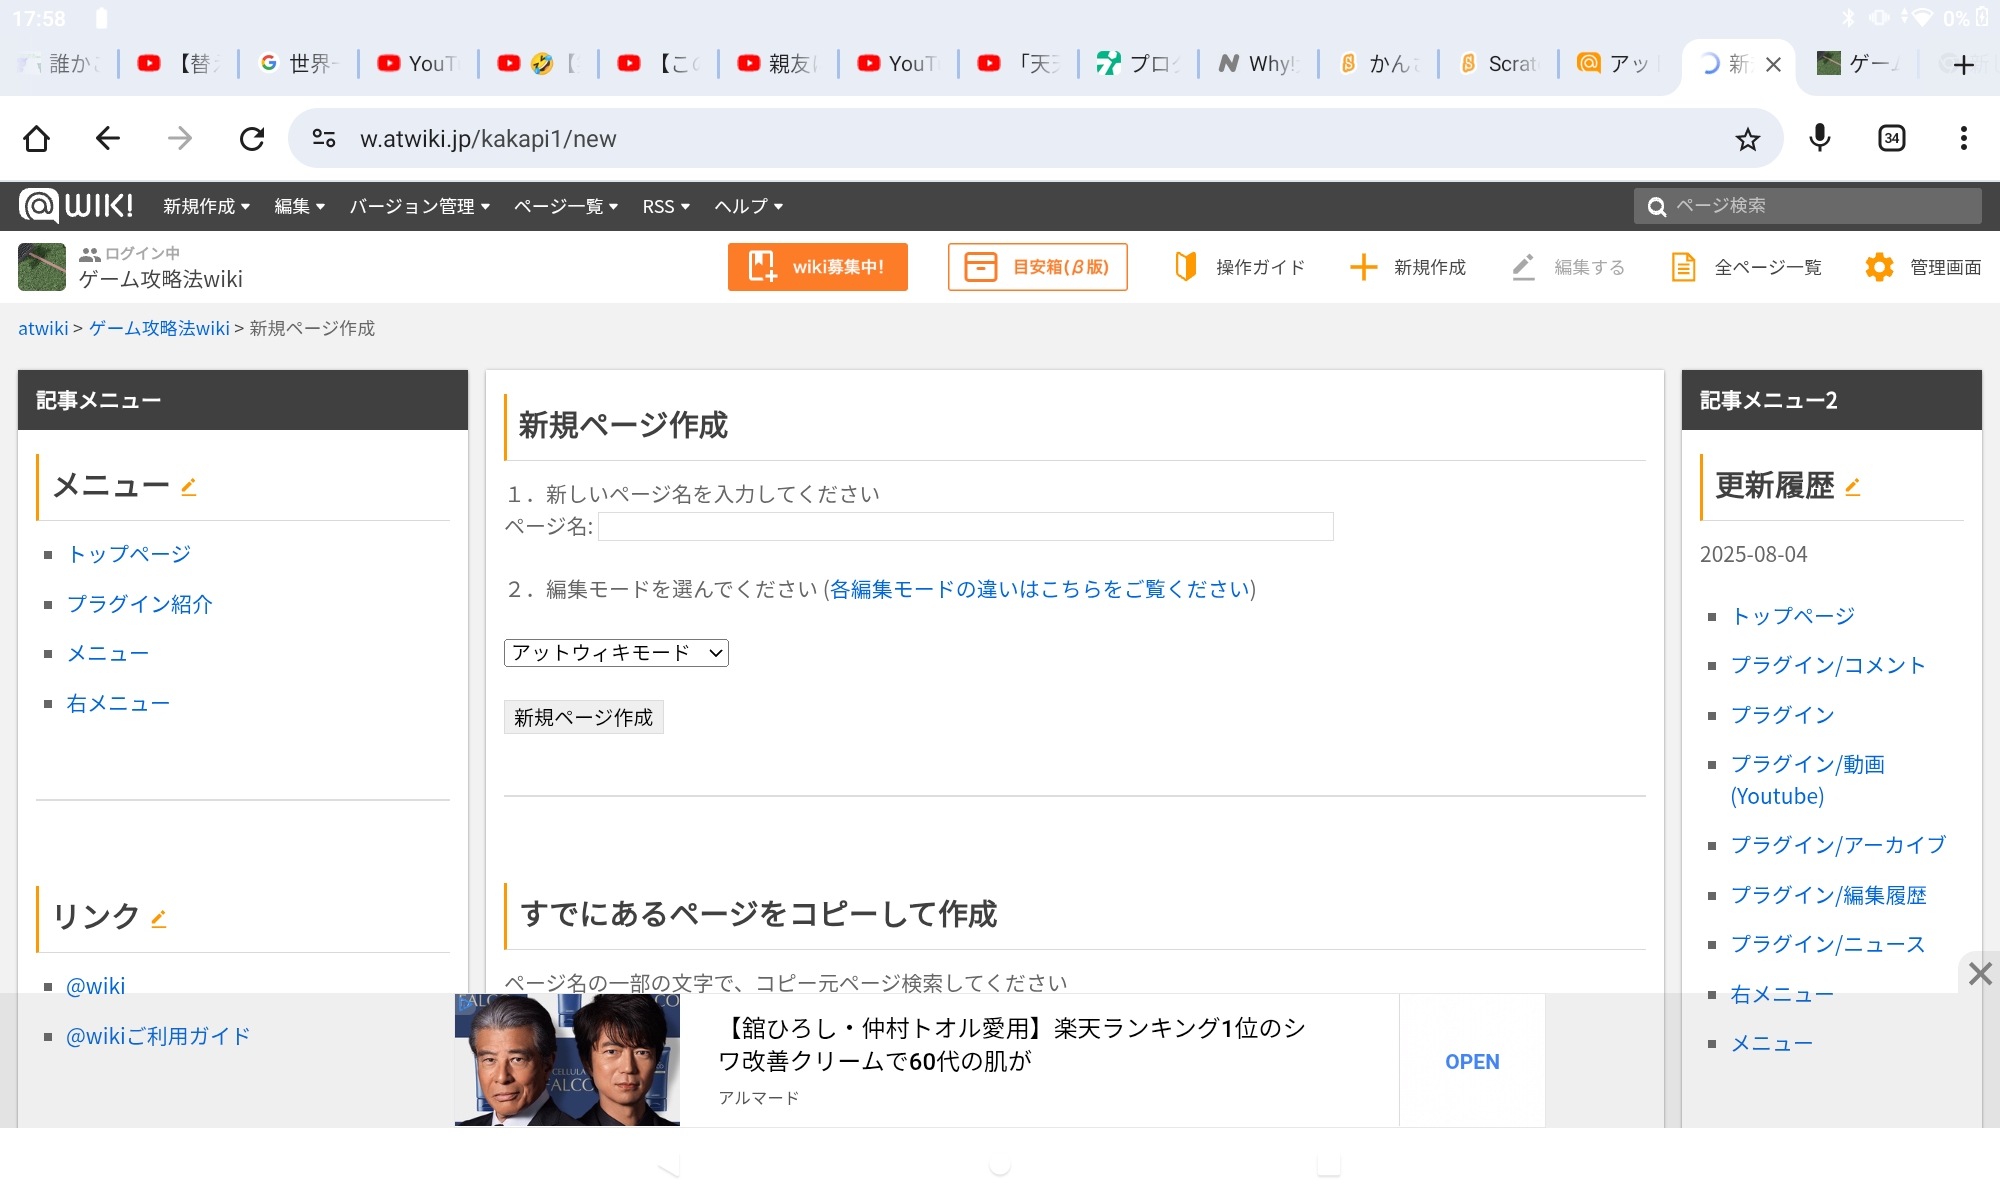Open the ヘルプ menu
2000x1200 pixels.
(x=748, y=206)
